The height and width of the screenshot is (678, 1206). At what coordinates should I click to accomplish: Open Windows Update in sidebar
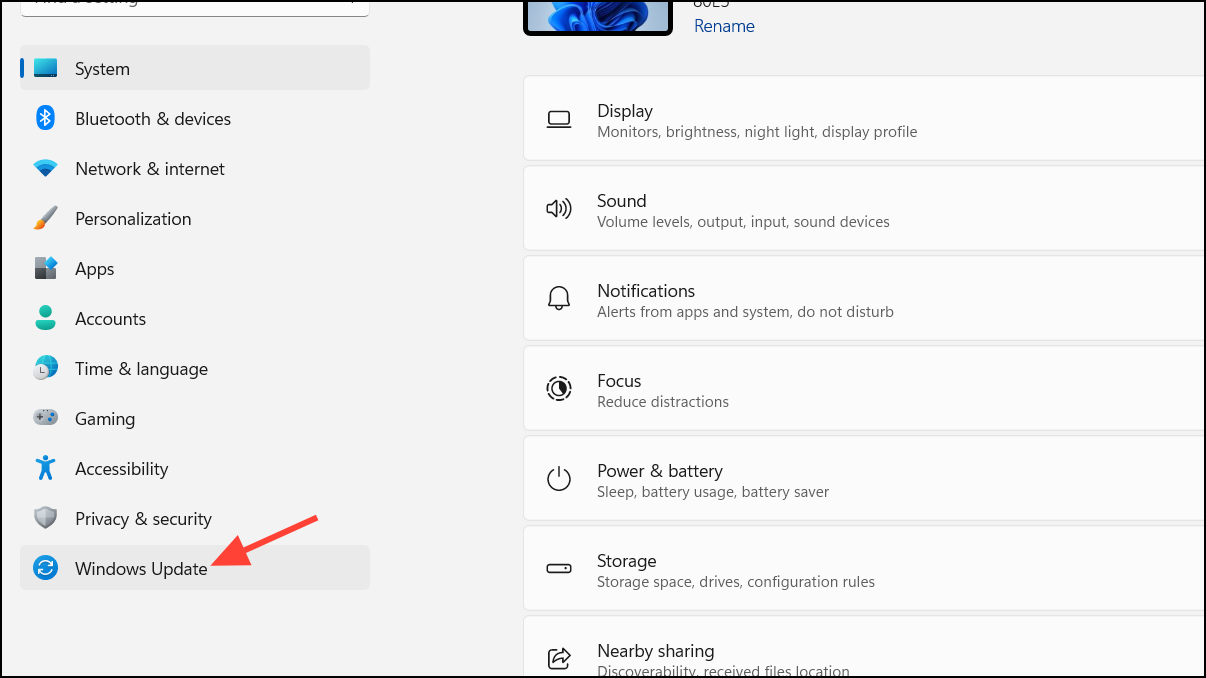click(x=195, y=568)
